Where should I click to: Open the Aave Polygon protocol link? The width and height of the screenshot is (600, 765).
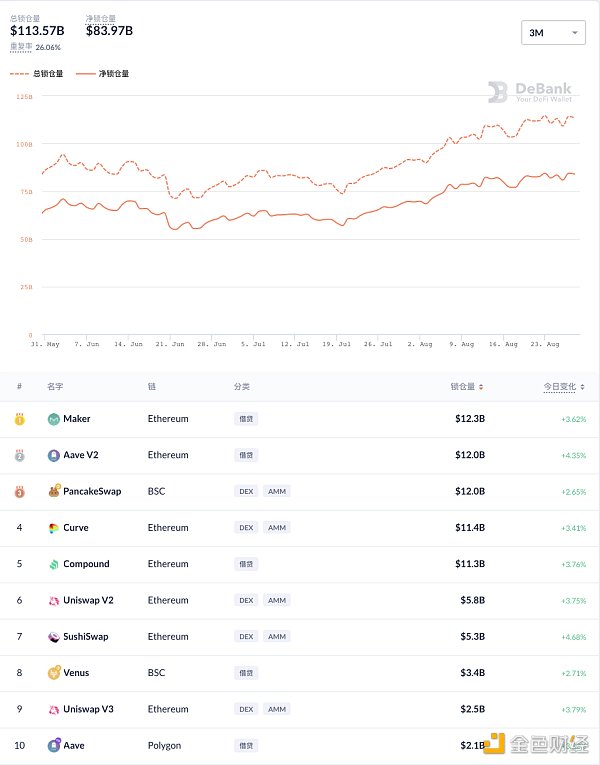(74, 745)
